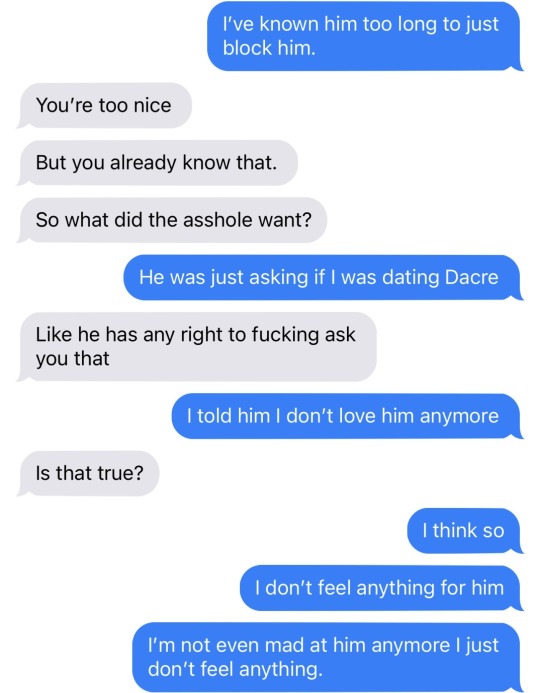Click the word "anymore" in love message
The height and width of the screenshot is (693, 540).
tap(459, 417)
